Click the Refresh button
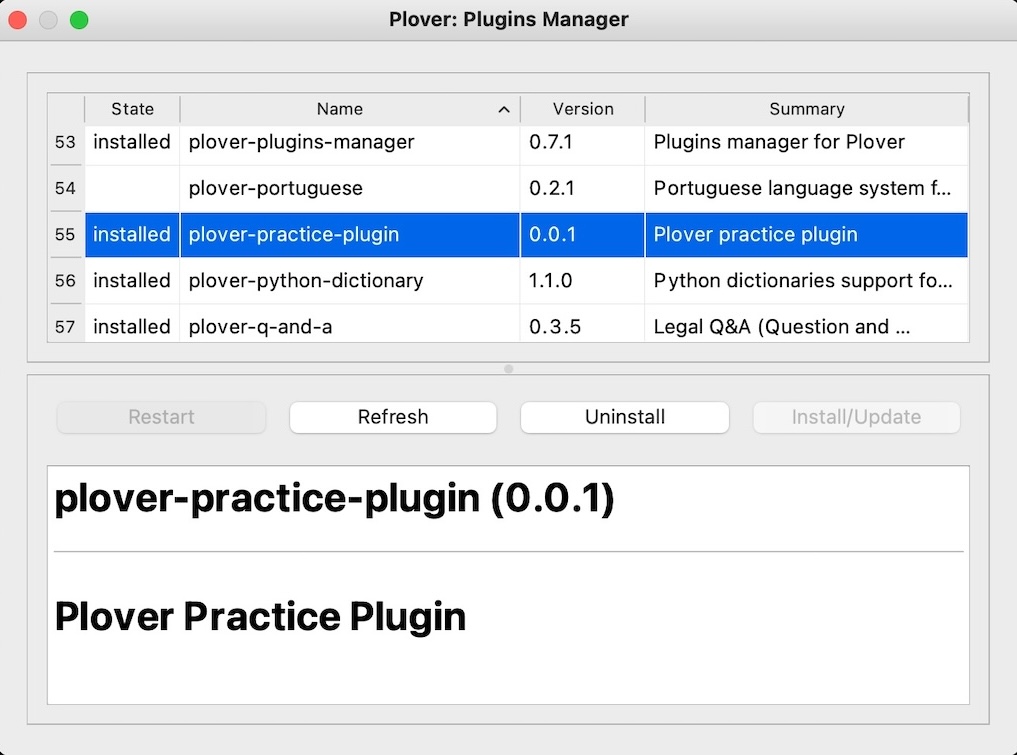Viewport: 1017px width, 755px height. click(393, 417)
